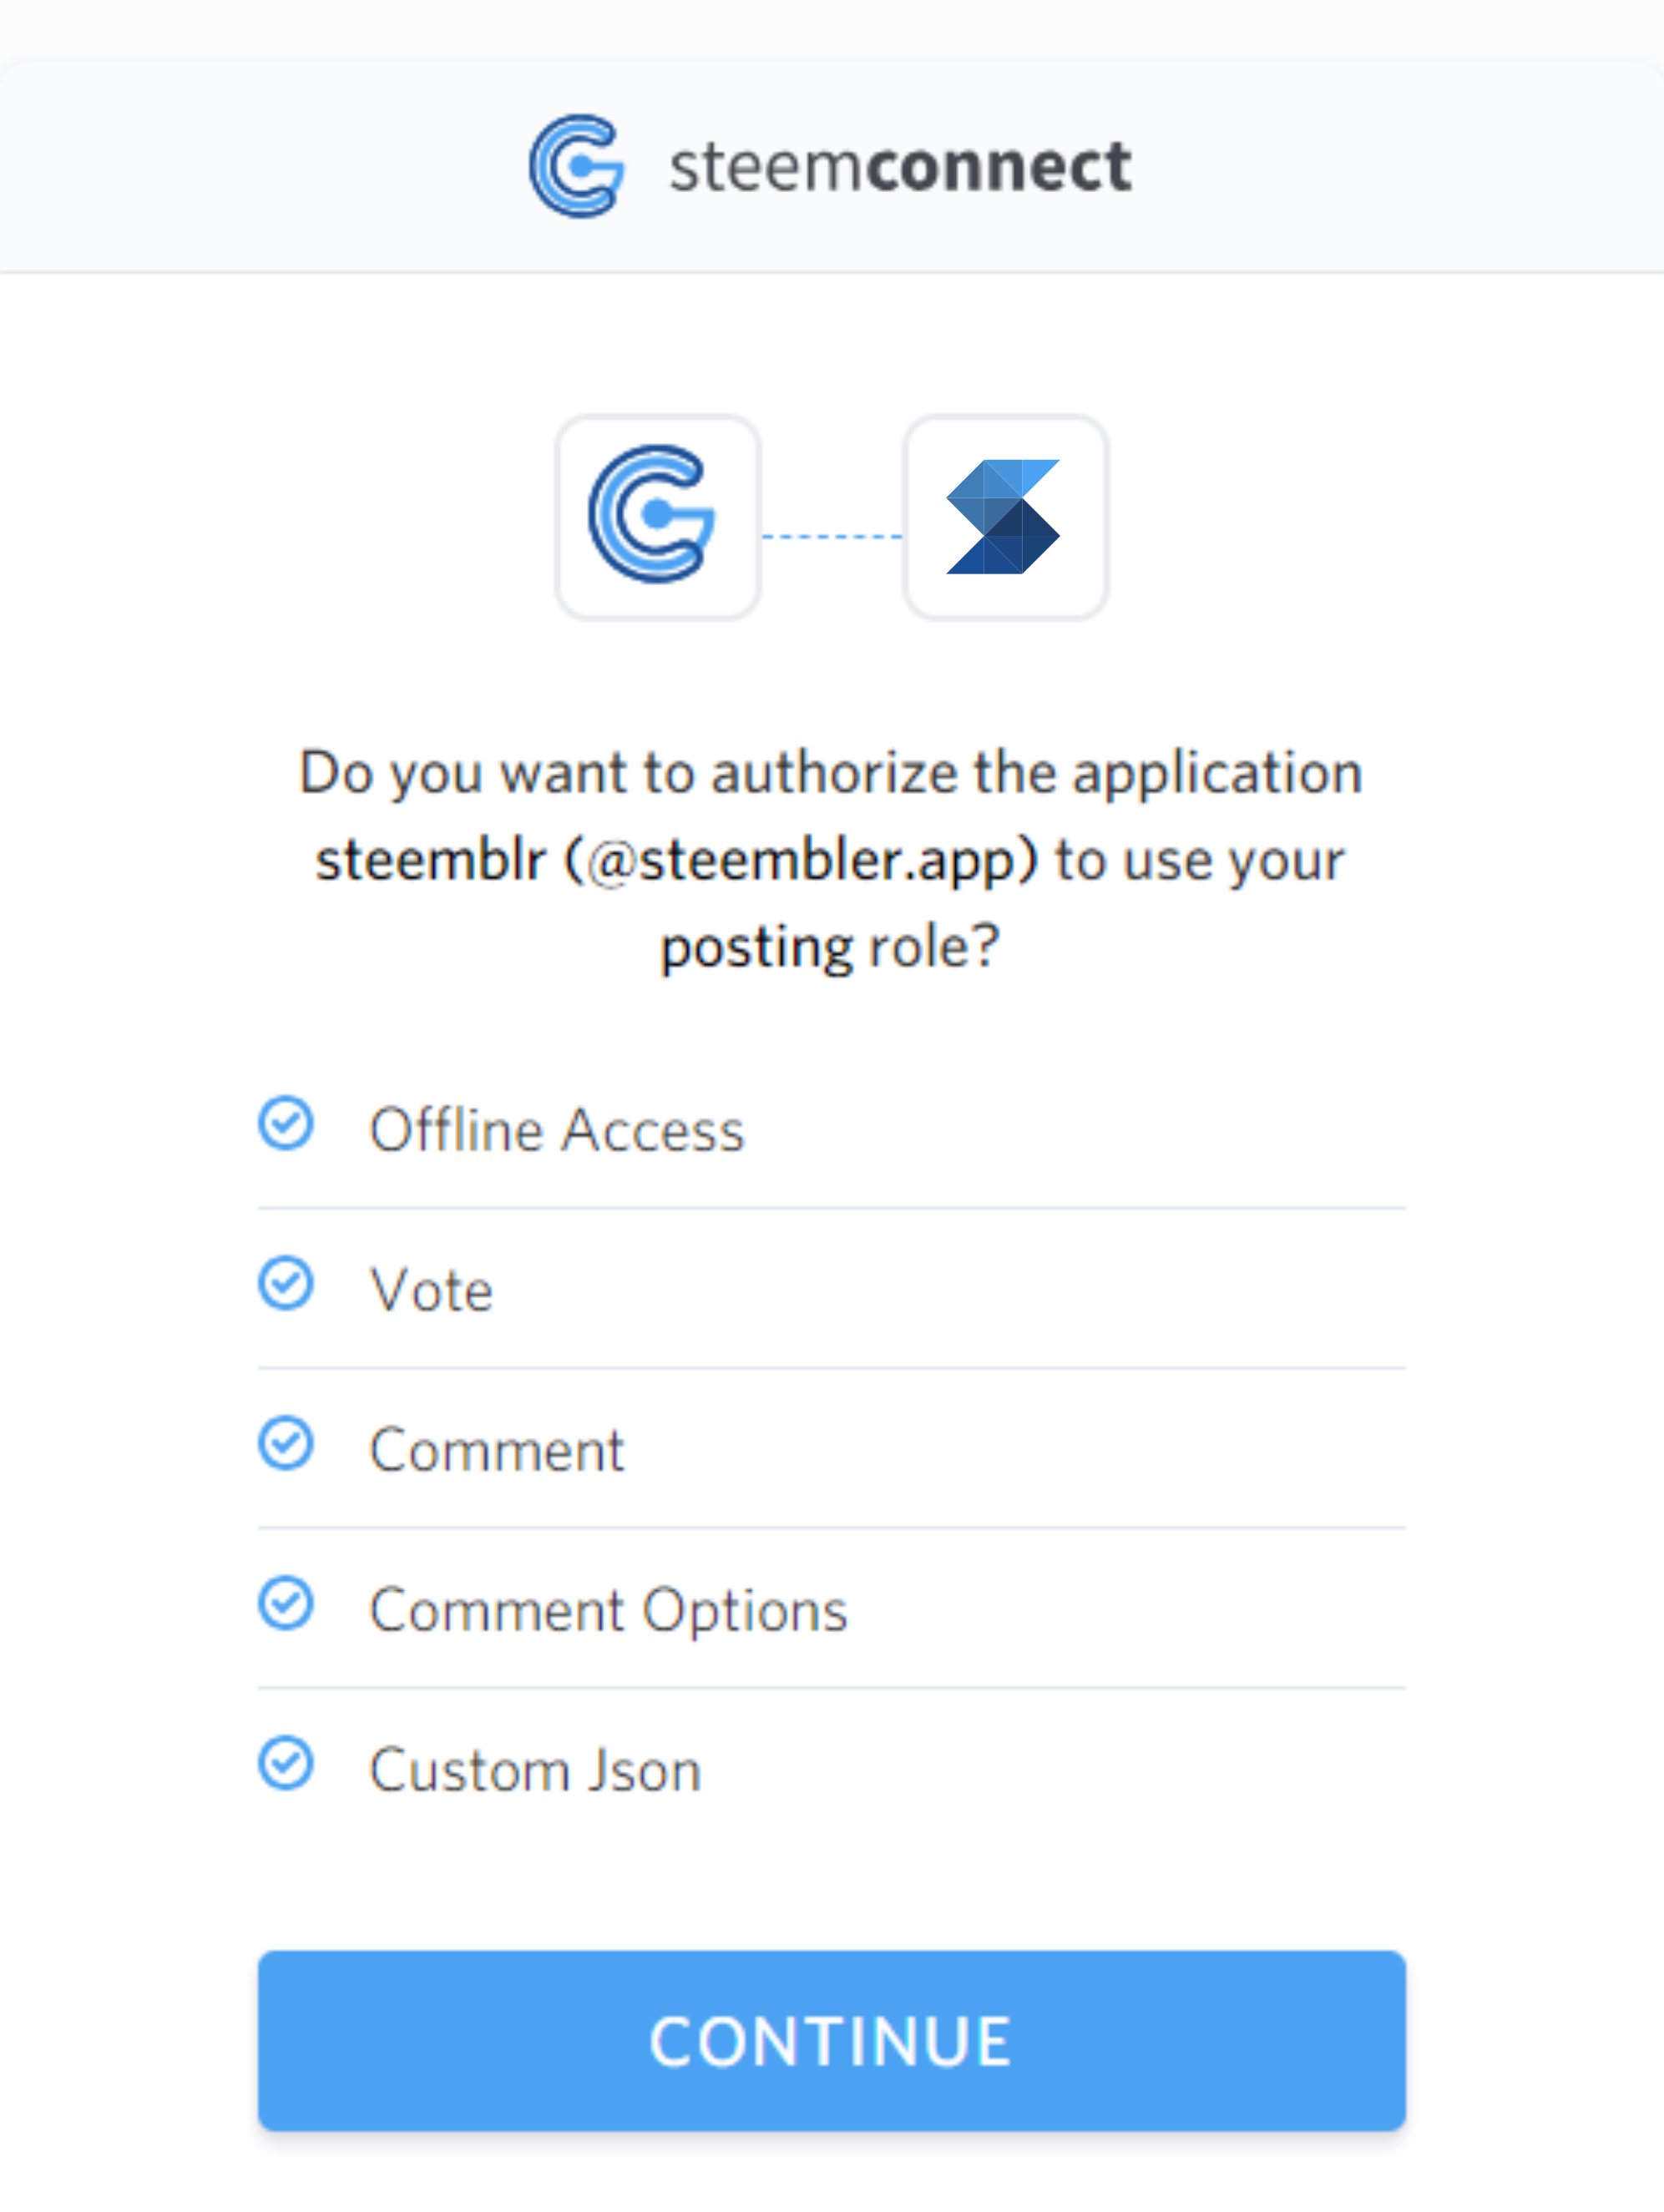This screenshot has height=2212, width=1664.
Task: Click the Custom Json label text
Action: point(535,1771)
